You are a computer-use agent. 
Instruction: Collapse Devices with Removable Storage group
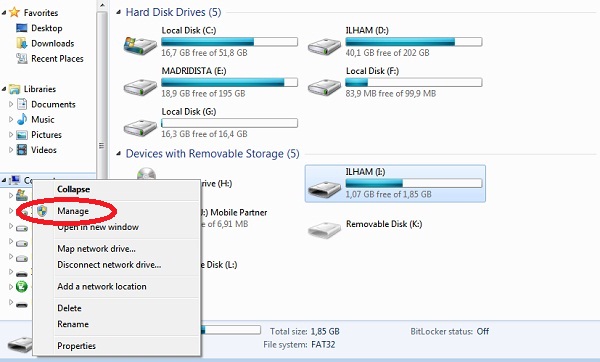[x=119, y=154]
